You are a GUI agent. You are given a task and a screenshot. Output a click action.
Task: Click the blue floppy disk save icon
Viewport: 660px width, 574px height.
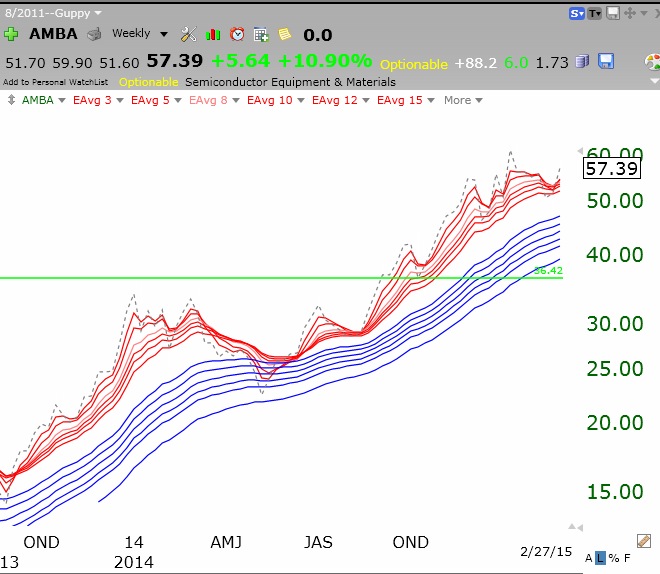click(x=606, y=61)
